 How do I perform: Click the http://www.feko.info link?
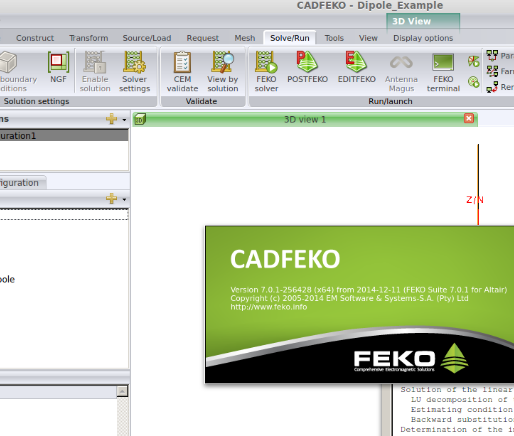[x=269, y=307]
